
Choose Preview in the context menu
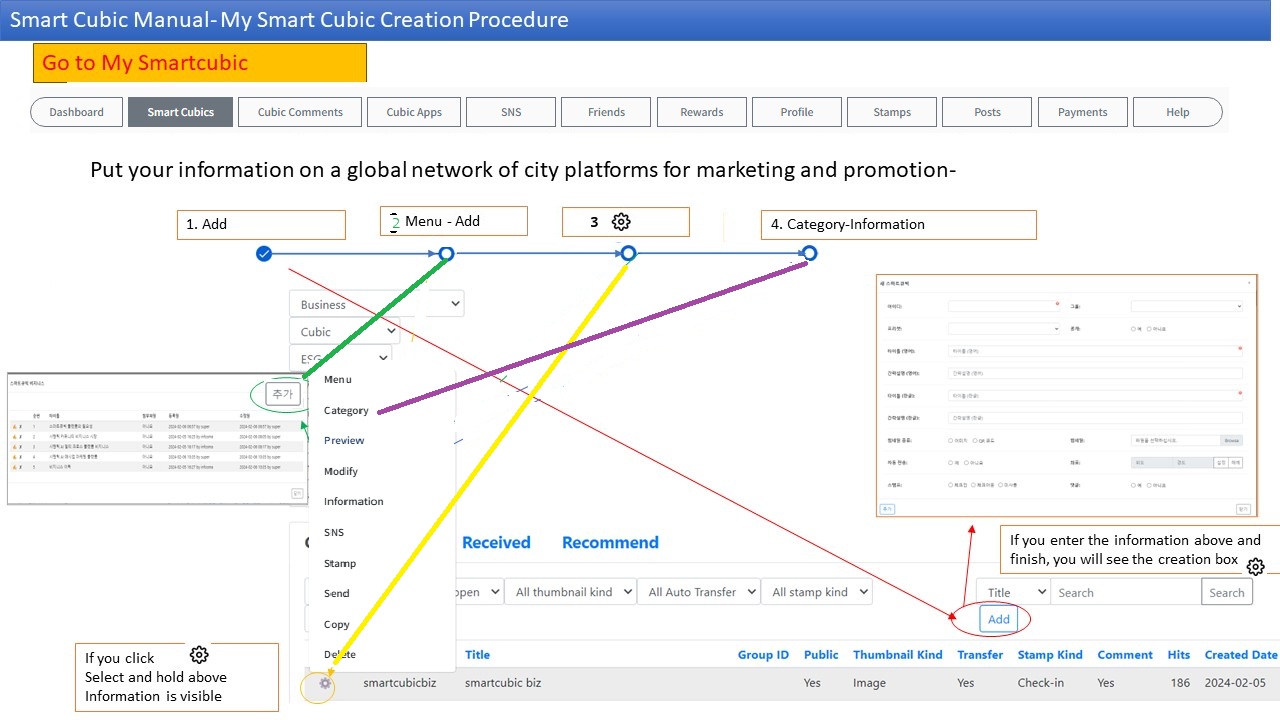click(x=344, y=440)
